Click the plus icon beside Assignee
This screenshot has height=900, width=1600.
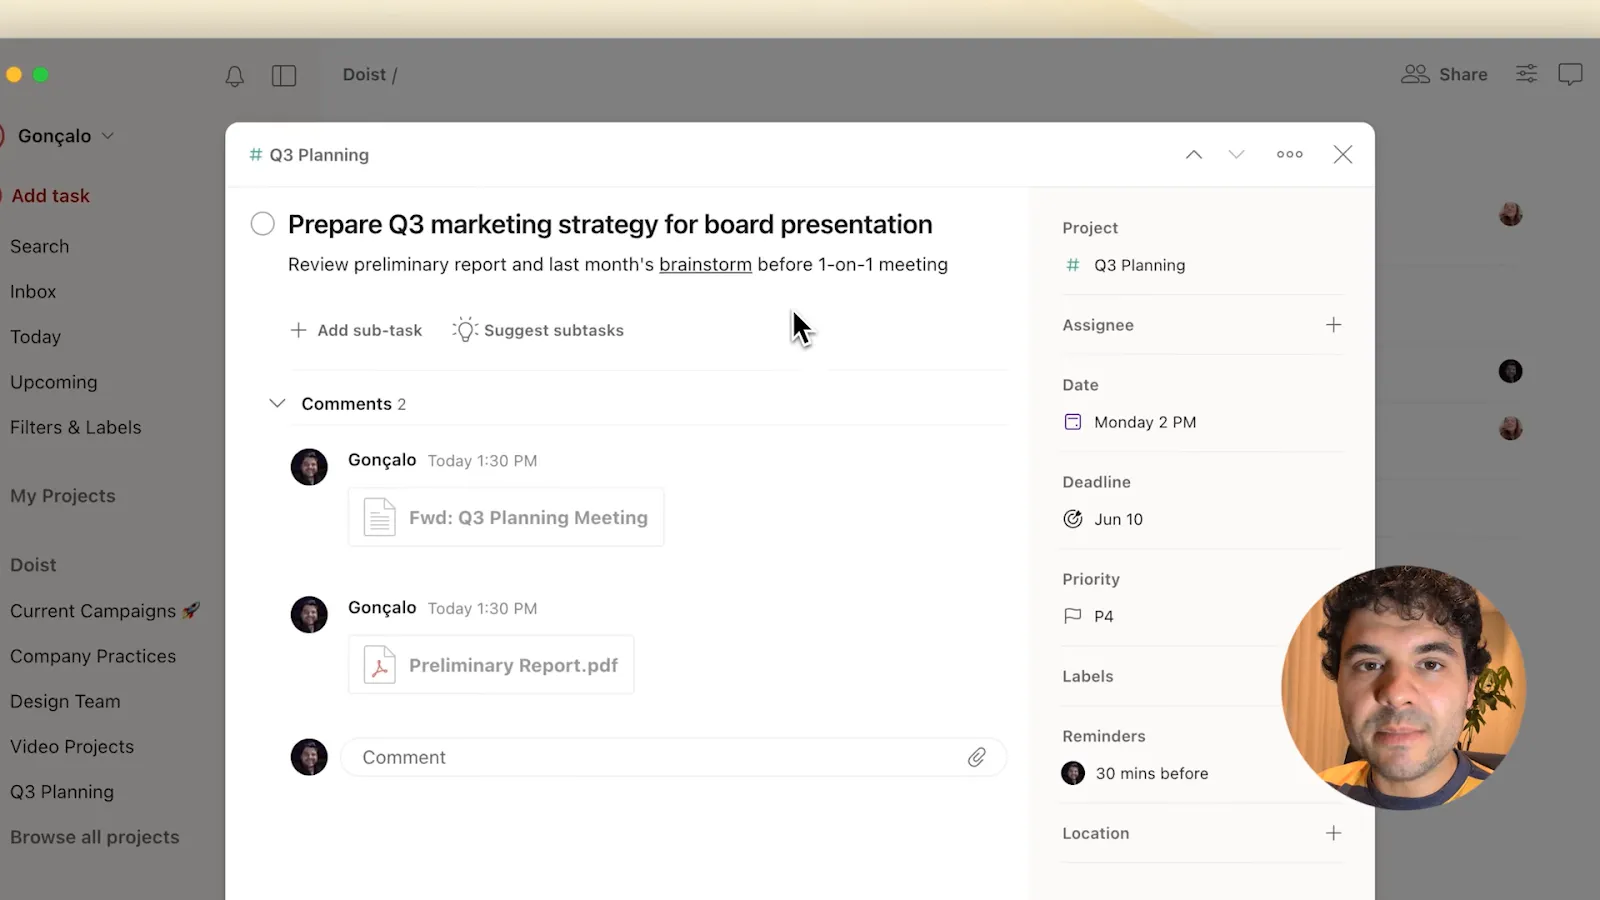coord(1333,325)
